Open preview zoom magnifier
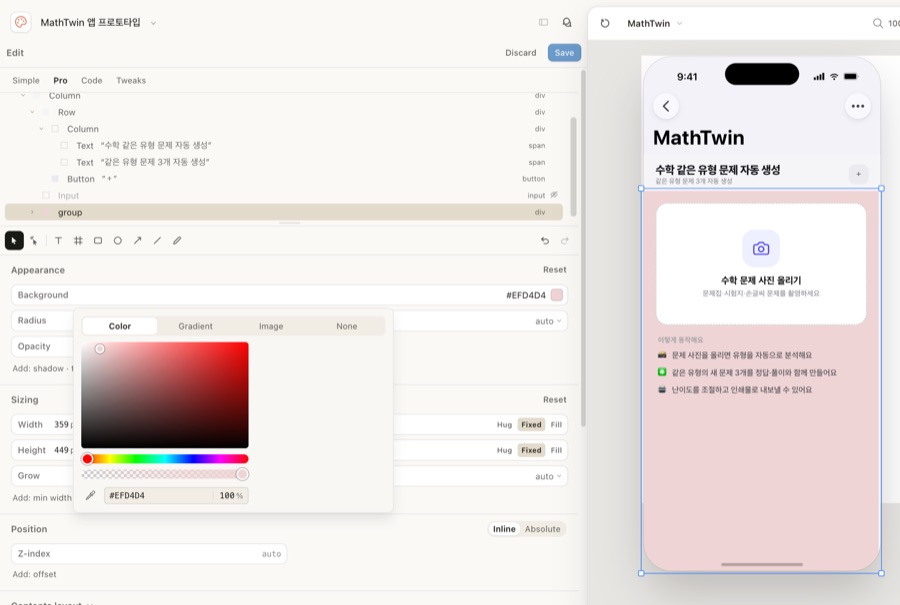This screenshot has height=605, width=900. click(x=878, y=23)
